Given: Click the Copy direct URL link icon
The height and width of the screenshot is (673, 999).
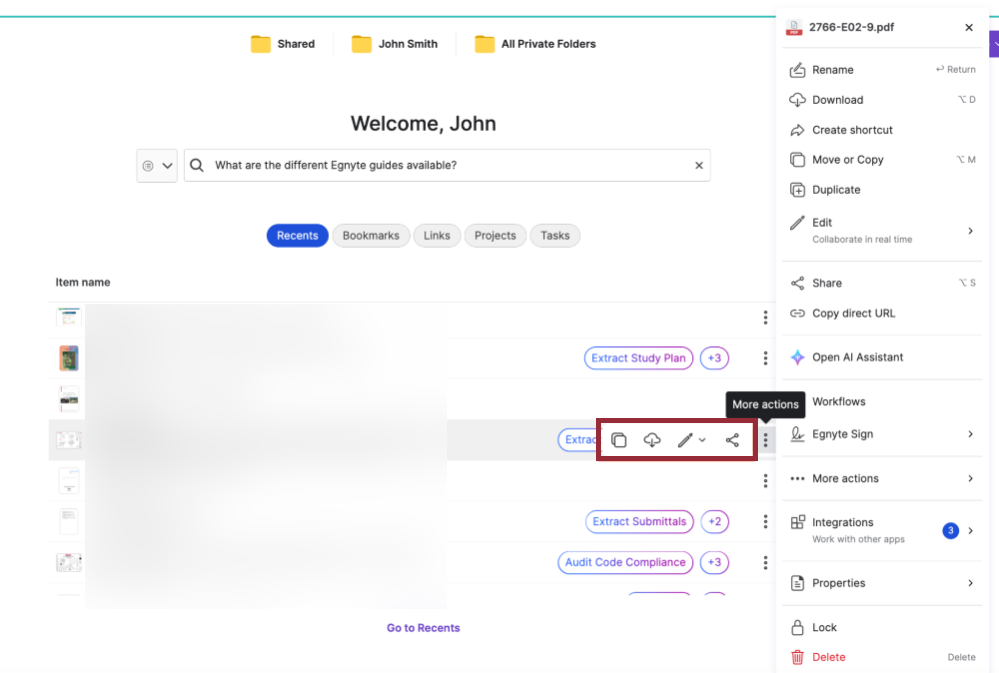Looking at the screenshot, I should (797, 313).
